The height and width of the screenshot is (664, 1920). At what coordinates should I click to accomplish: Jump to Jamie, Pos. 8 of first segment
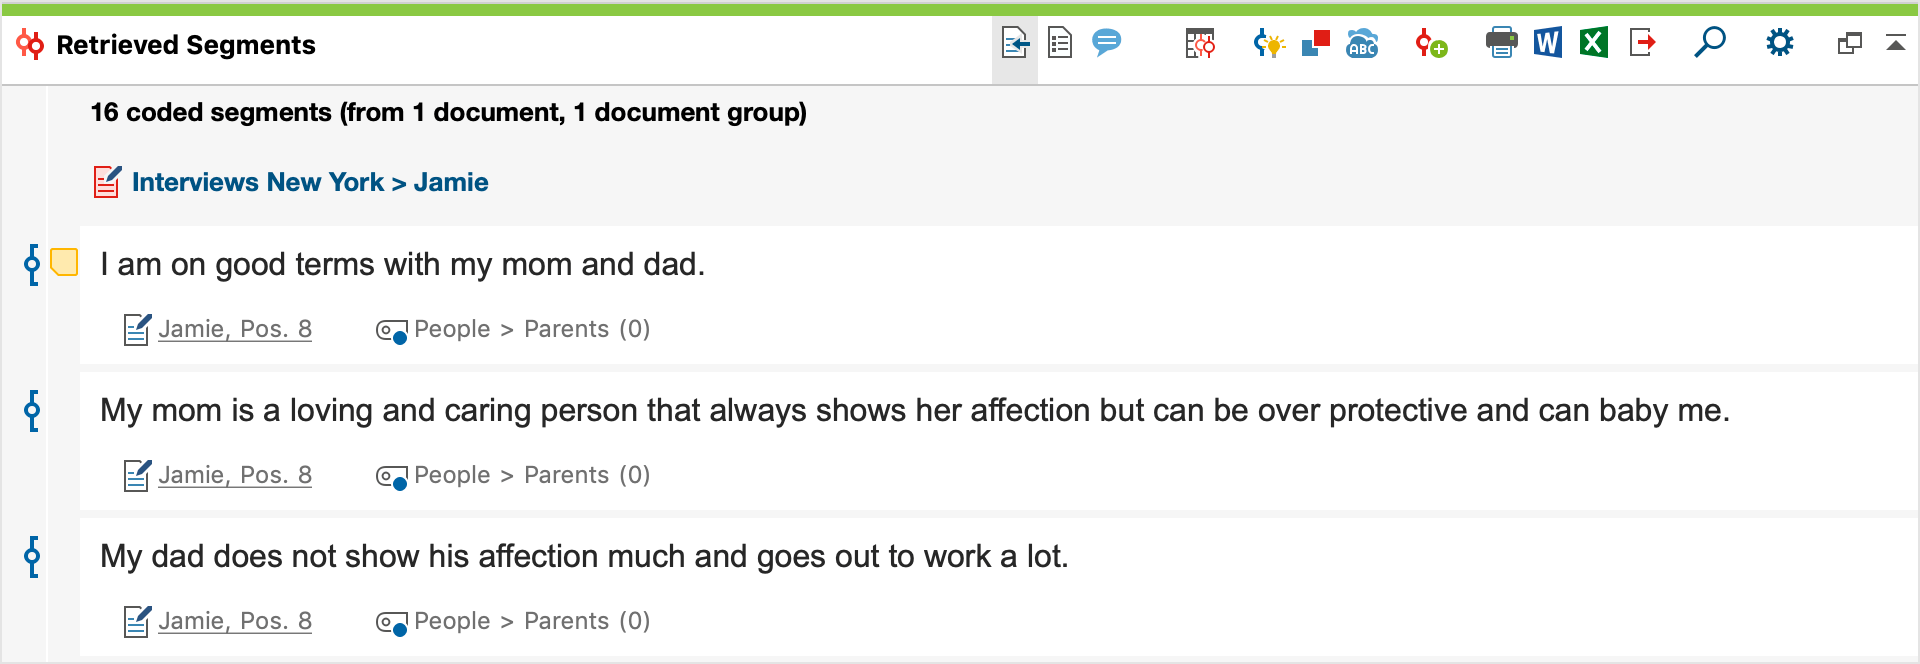click(x=235, y=329)
